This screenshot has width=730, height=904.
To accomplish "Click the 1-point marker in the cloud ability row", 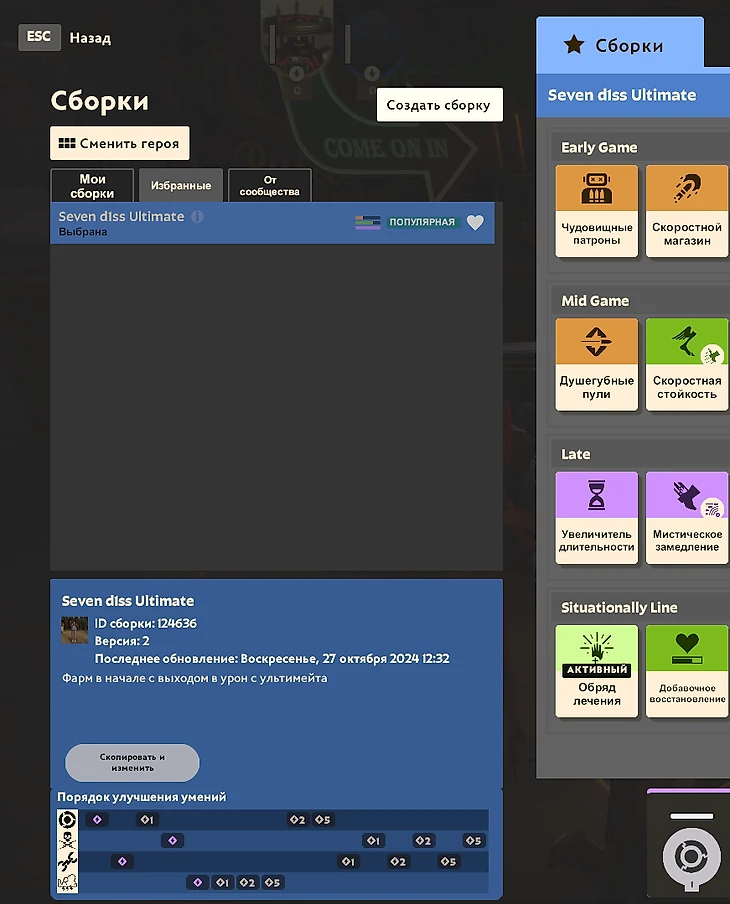I will click(x=223, y=882).
